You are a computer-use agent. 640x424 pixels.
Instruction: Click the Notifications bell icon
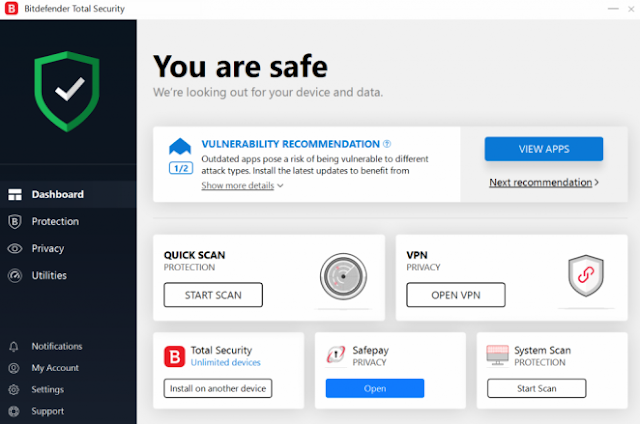pos(14,346)
